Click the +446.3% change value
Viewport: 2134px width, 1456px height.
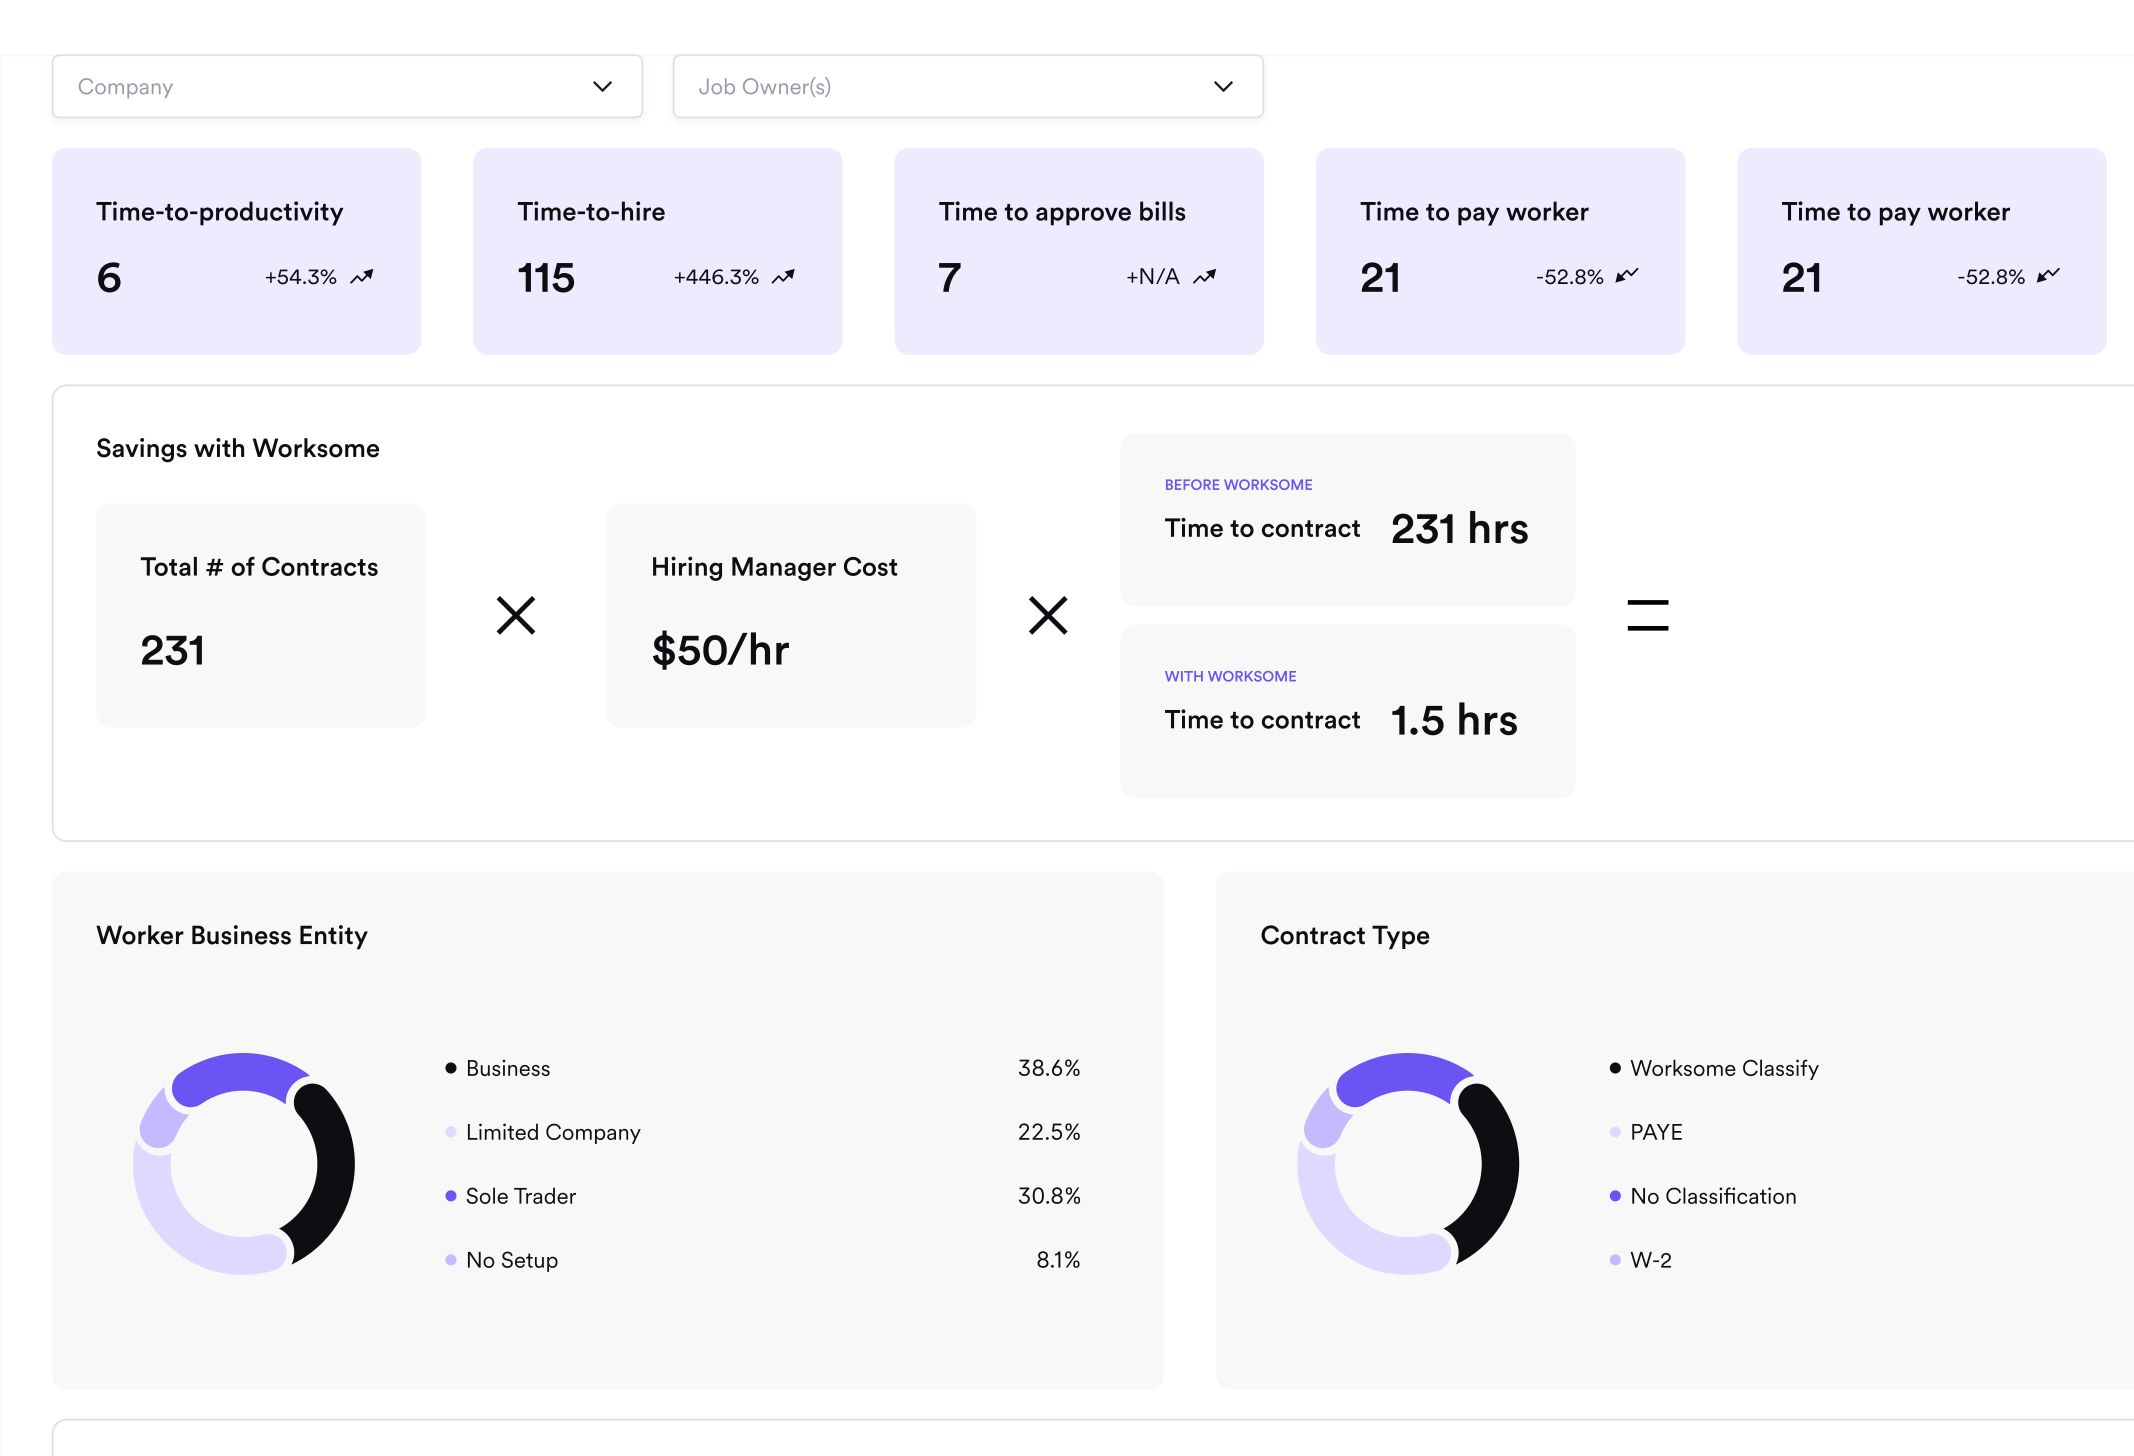click(x=716, y=277)
